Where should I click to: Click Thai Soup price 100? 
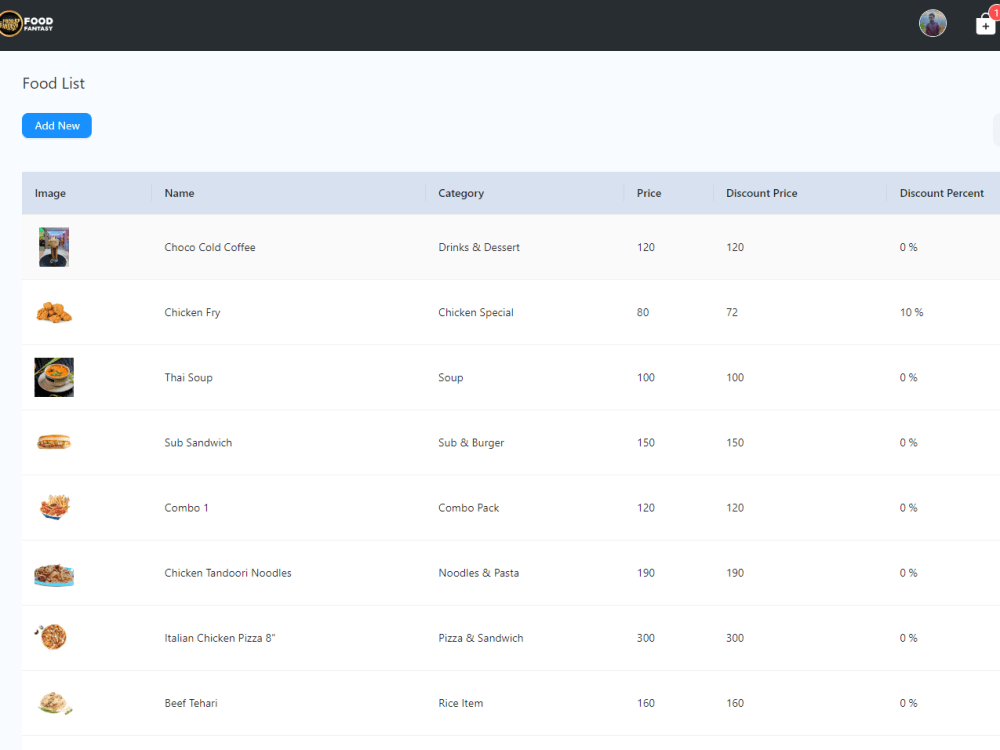tap(645, 378)
